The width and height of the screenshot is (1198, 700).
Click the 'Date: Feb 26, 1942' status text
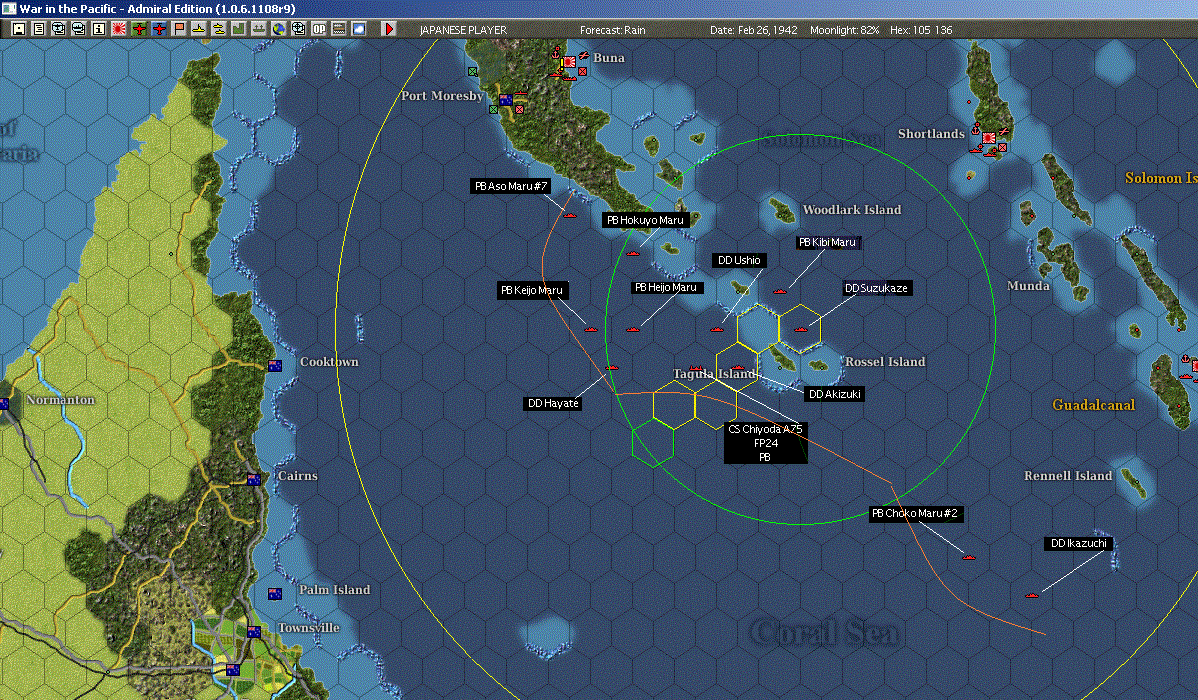pyautogui.click(x=753, y=30)
